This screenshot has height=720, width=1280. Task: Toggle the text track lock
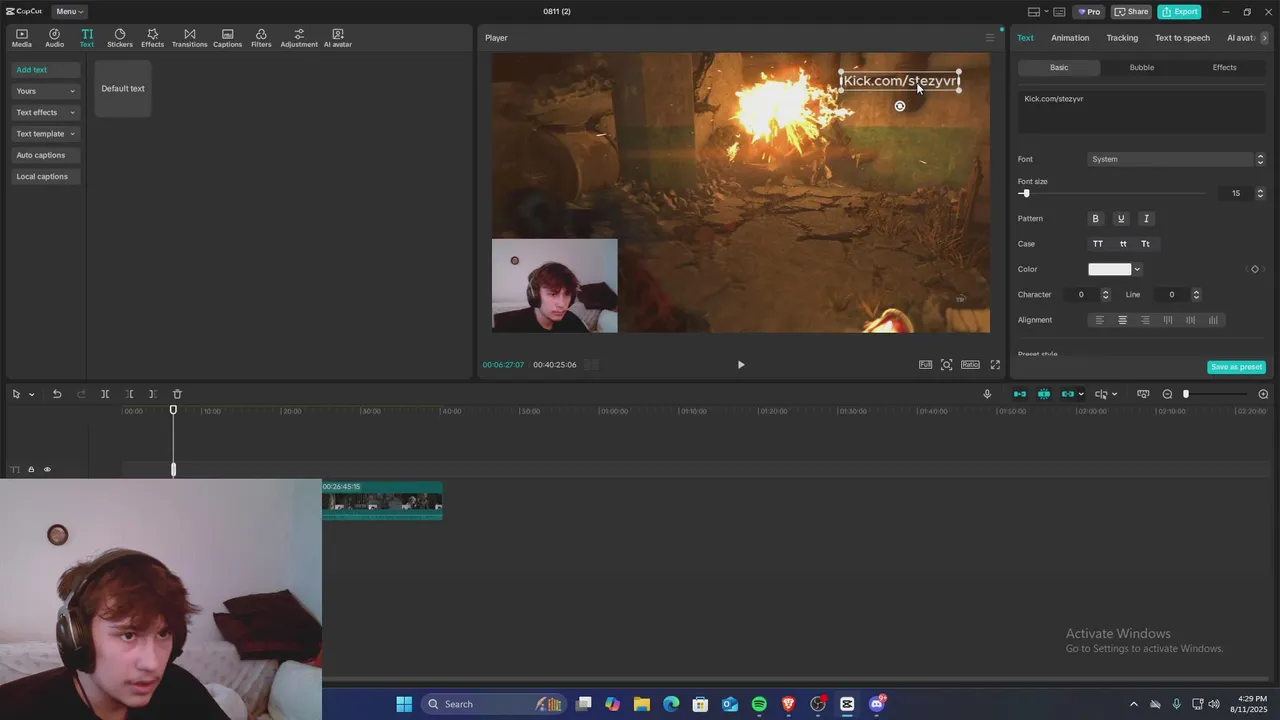tap(31, 469)
